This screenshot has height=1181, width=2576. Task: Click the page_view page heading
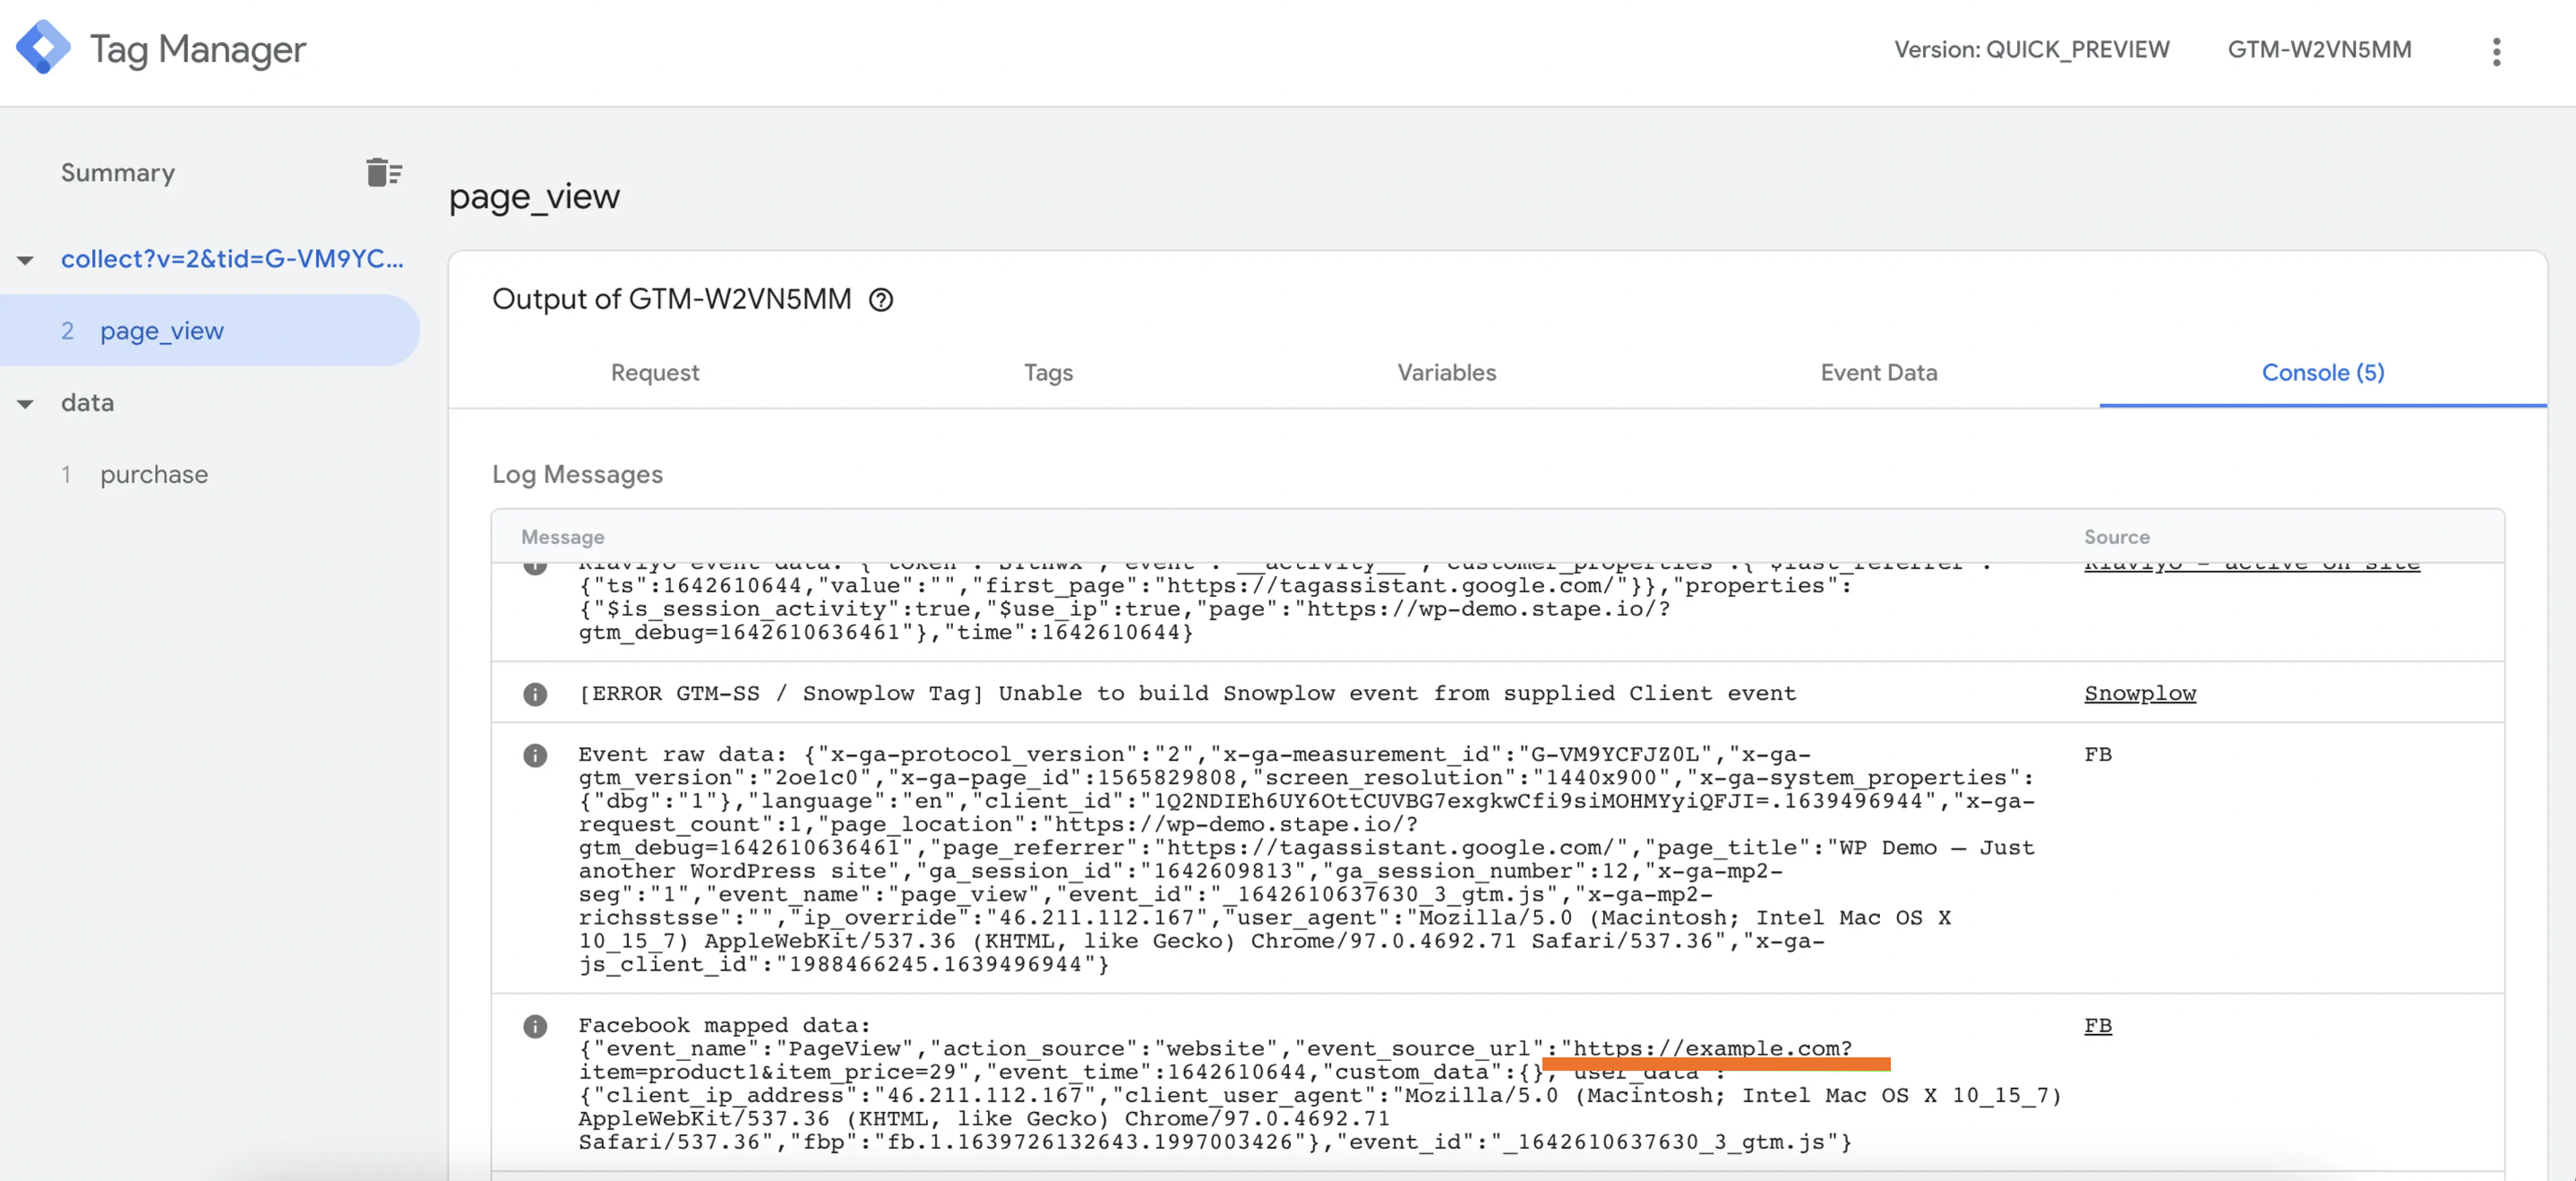click(x=534, y=196)
